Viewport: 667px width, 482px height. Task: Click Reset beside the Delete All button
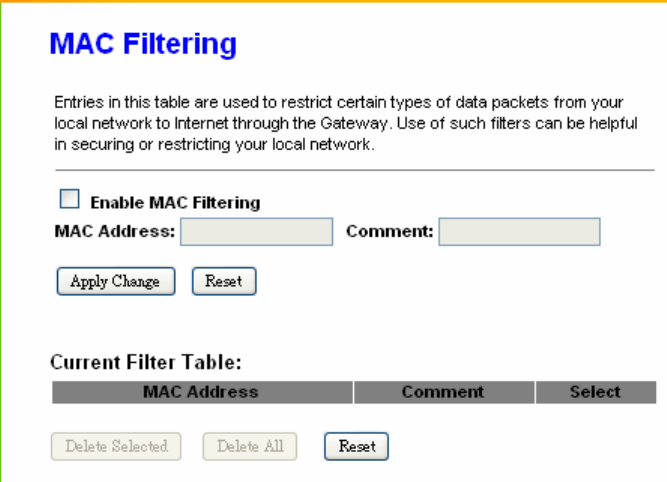pos(356,446)
